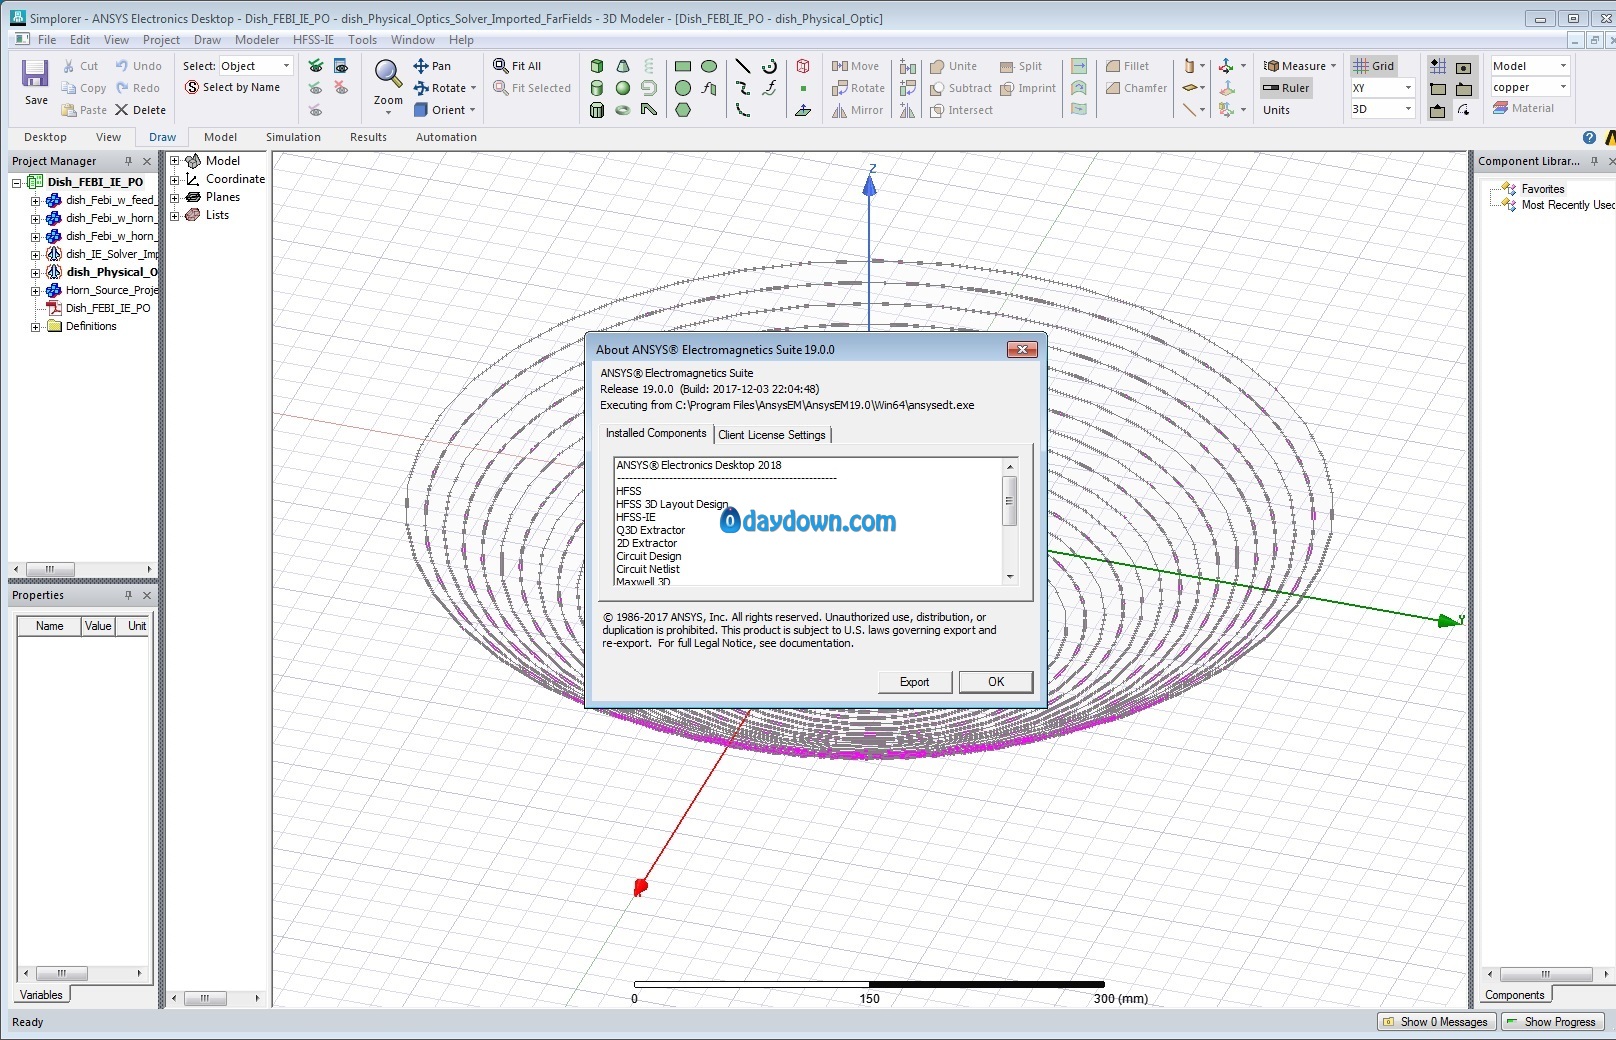Open the Select Object mode dropdown

(x=286, y=66)
